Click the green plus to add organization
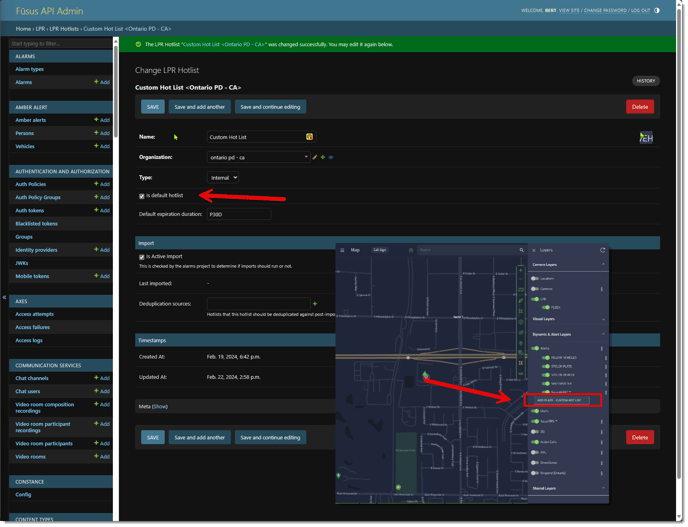The width and height of the screenshot is (688, 527). point(322,157)
